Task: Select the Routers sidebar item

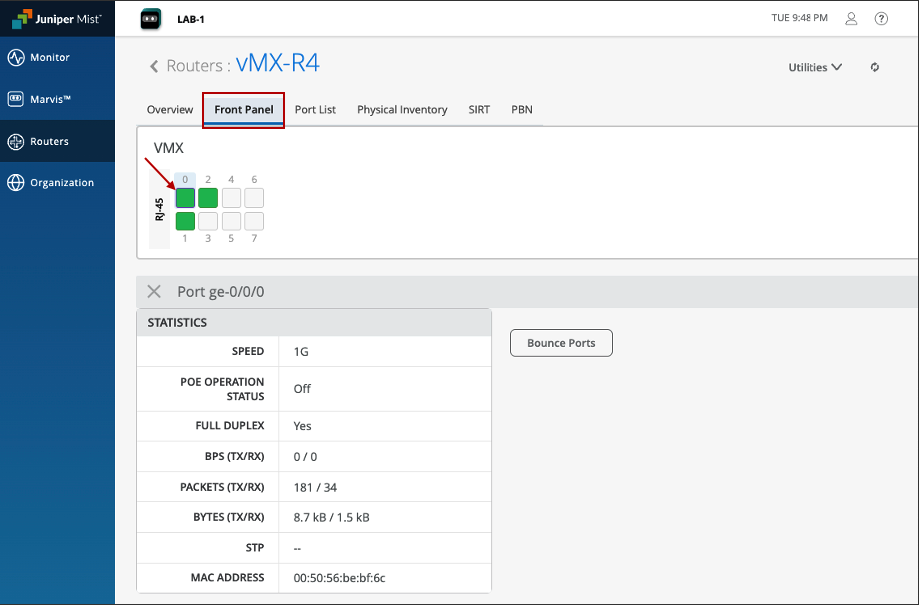Action: click(x=49, y=142)
